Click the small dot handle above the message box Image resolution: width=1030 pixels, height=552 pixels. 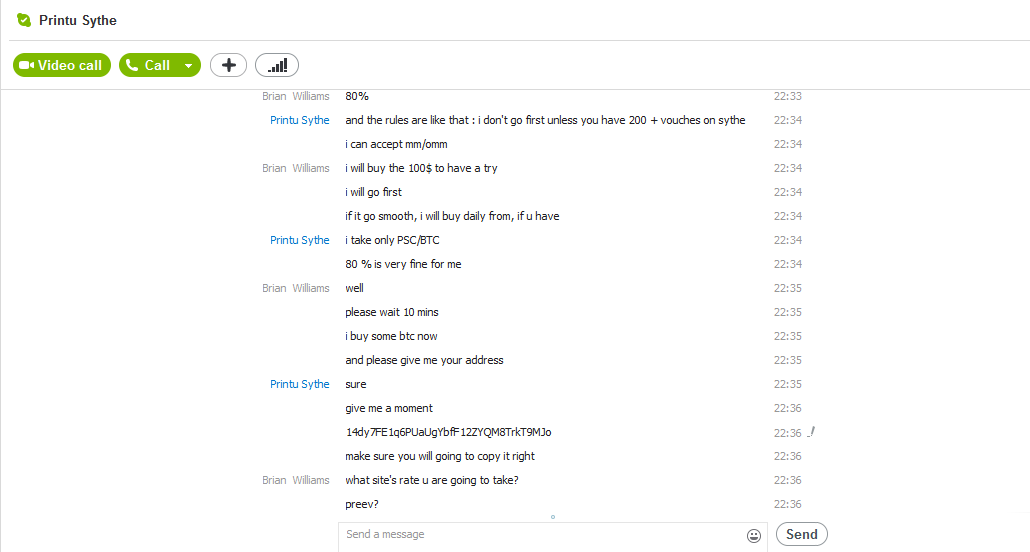tap(553, 517)
